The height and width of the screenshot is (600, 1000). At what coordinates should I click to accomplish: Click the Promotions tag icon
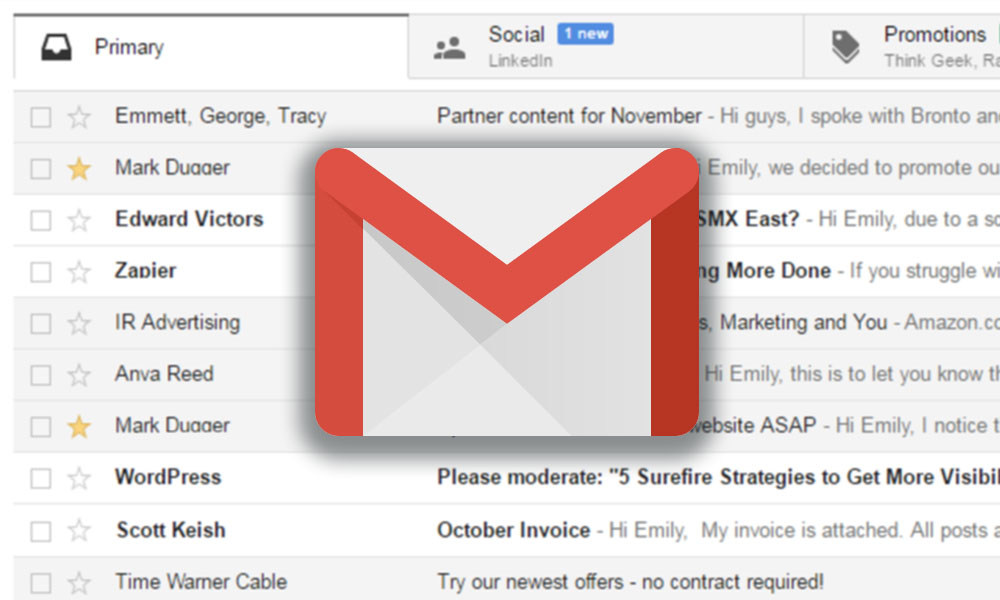[846, 47]
